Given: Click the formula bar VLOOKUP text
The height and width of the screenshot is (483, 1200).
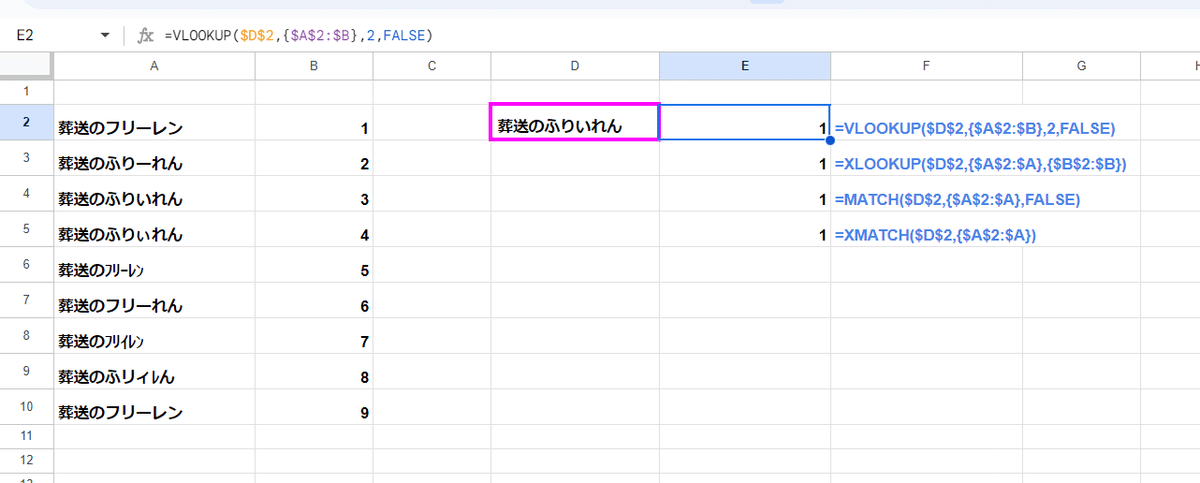Looking at the screenshot, I should pos(300,36).
